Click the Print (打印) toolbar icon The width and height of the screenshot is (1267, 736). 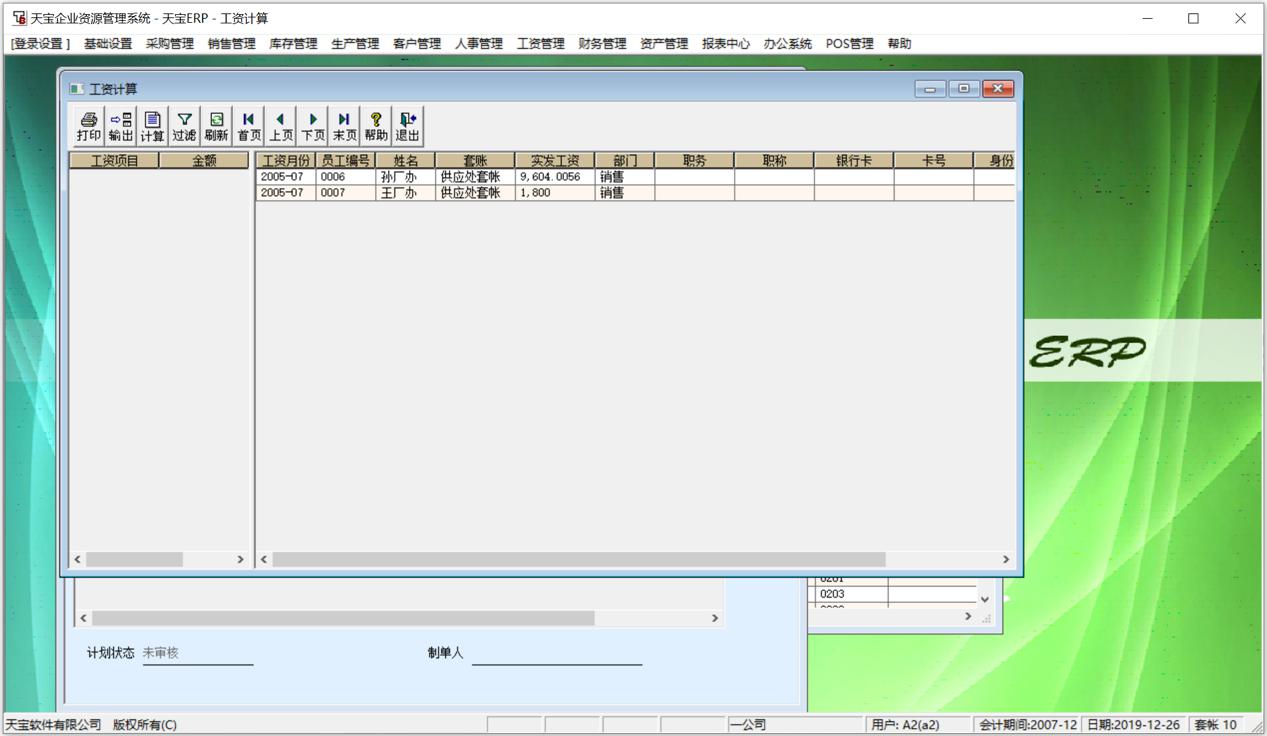click(x=89, y=126)
